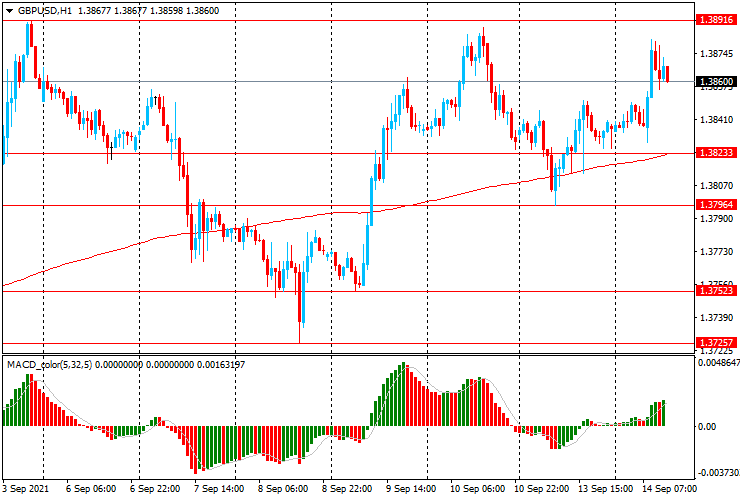Select the 1.37964 red price level label
740x500 pixels.
click(x=717, y=204)
